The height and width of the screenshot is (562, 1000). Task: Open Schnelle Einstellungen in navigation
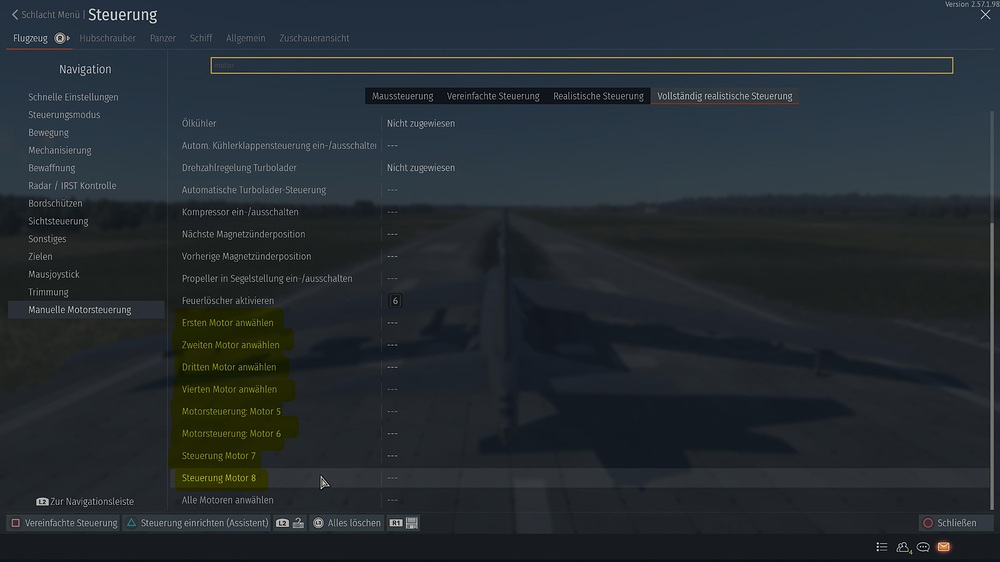pos(73,97)
